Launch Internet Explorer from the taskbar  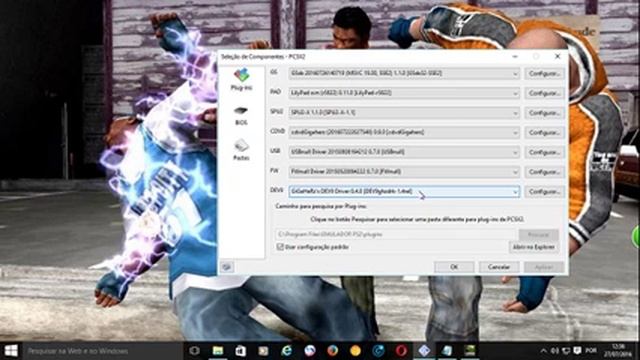[287, 351]
